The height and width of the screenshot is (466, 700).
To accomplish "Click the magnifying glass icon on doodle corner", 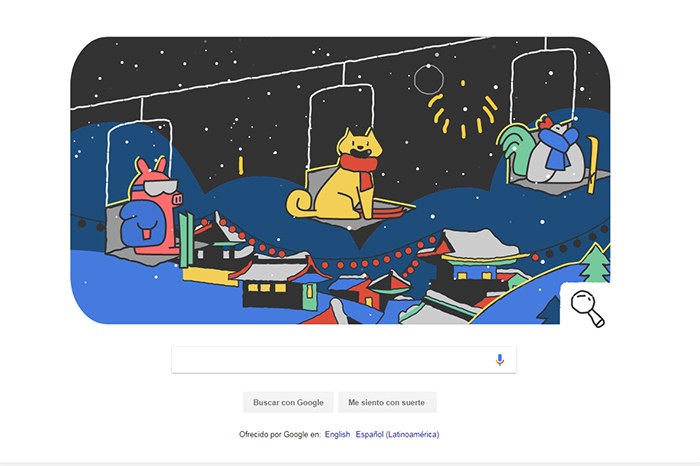I will tap(588, 308).
